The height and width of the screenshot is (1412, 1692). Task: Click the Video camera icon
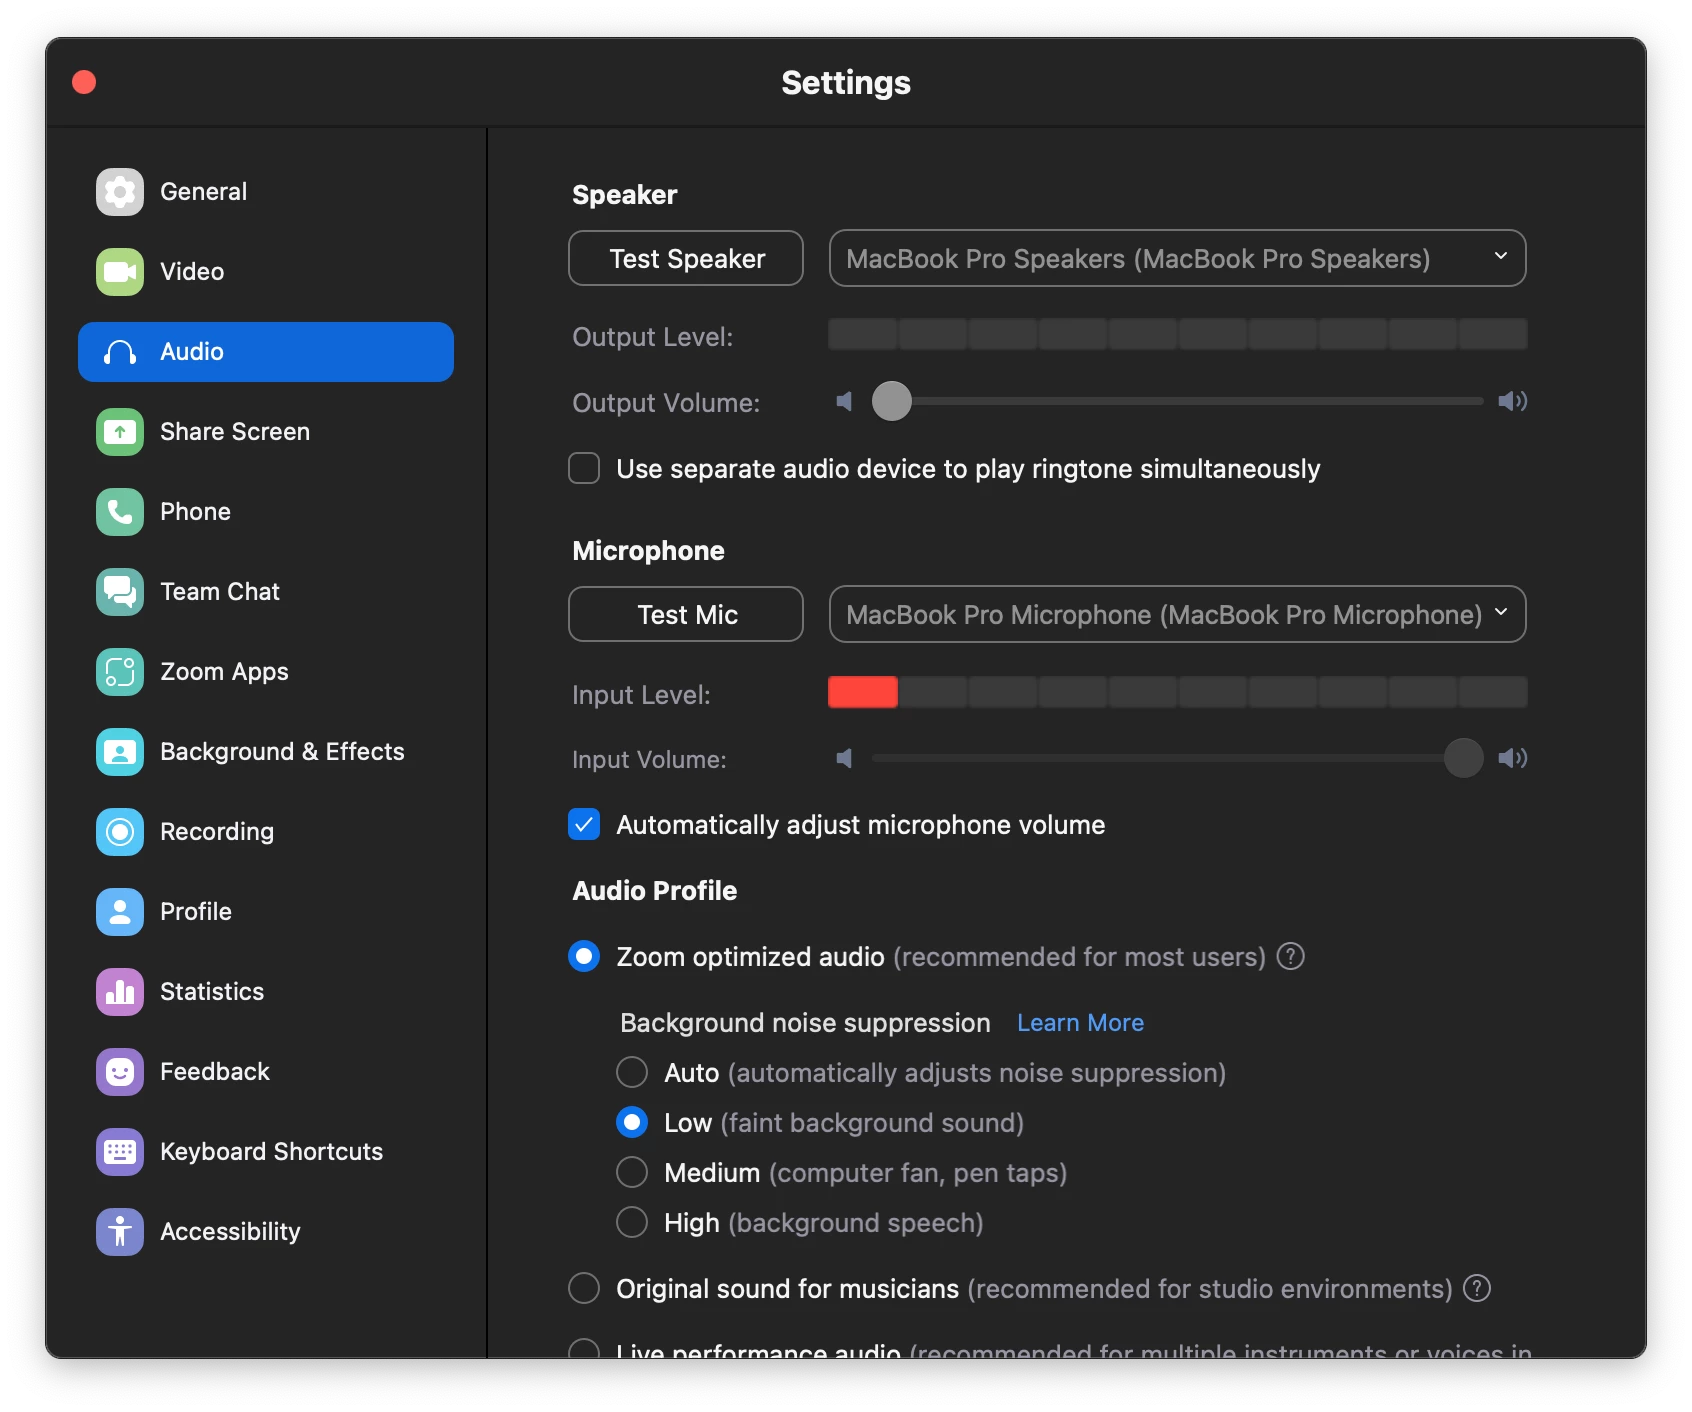coord(120,272)
